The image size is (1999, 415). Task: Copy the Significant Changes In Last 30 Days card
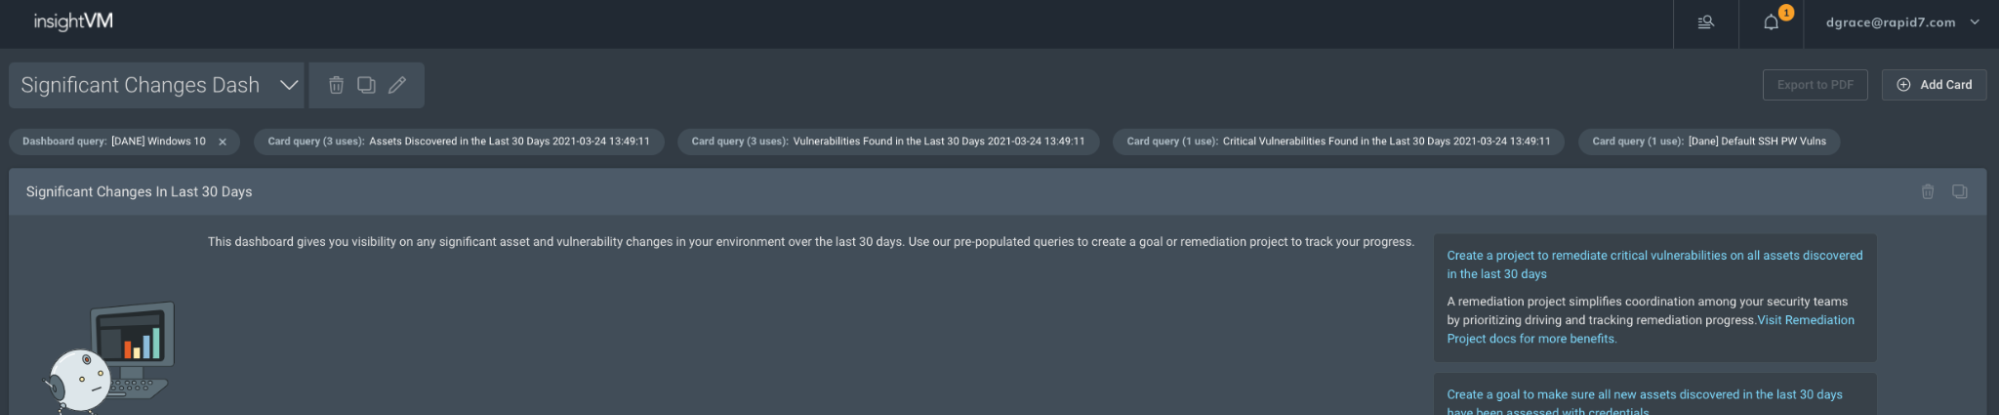1960,192
